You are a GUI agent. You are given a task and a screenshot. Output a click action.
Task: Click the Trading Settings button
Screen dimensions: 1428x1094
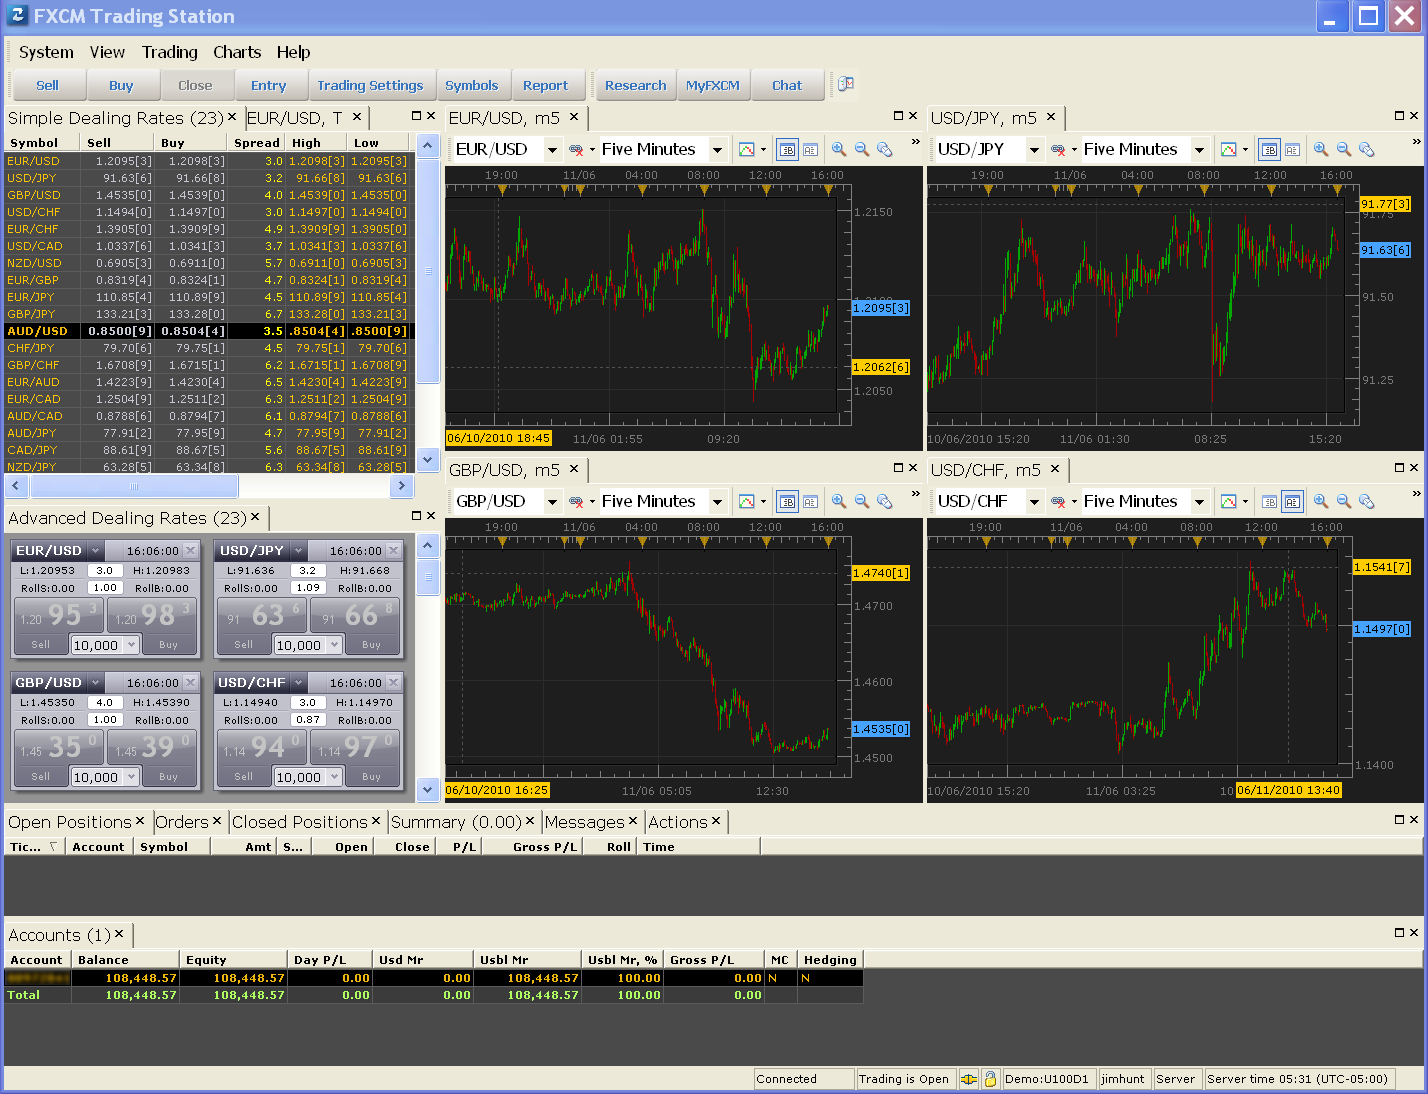click(370, 85)
